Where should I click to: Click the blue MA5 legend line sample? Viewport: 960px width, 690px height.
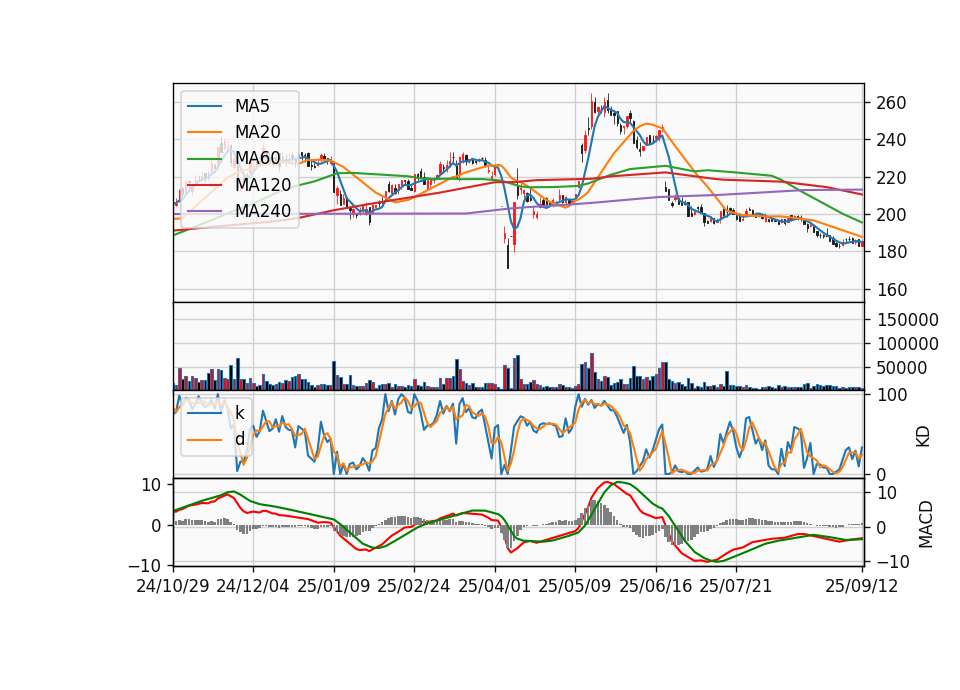tap(204, 107)
